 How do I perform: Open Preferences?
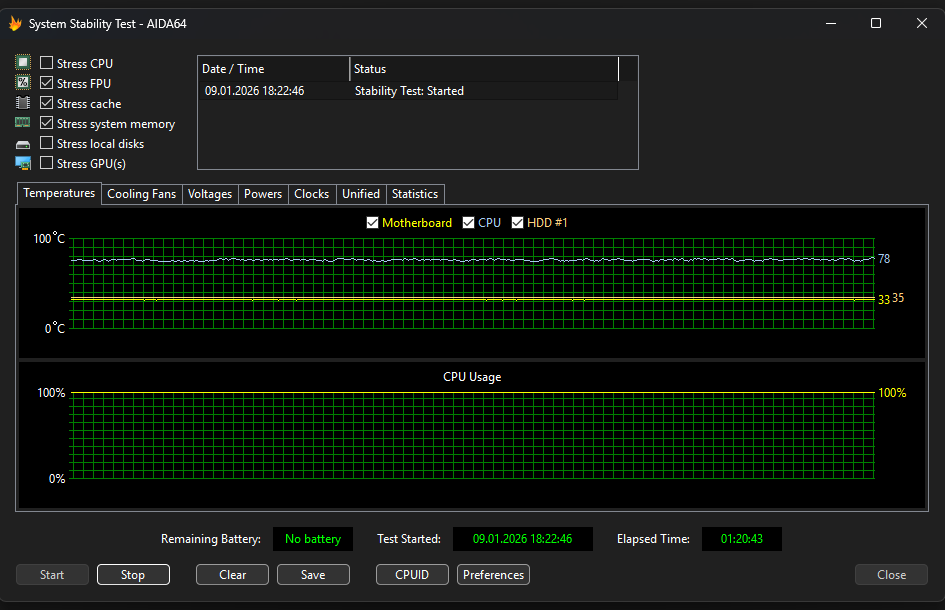[x=493, y=574]
